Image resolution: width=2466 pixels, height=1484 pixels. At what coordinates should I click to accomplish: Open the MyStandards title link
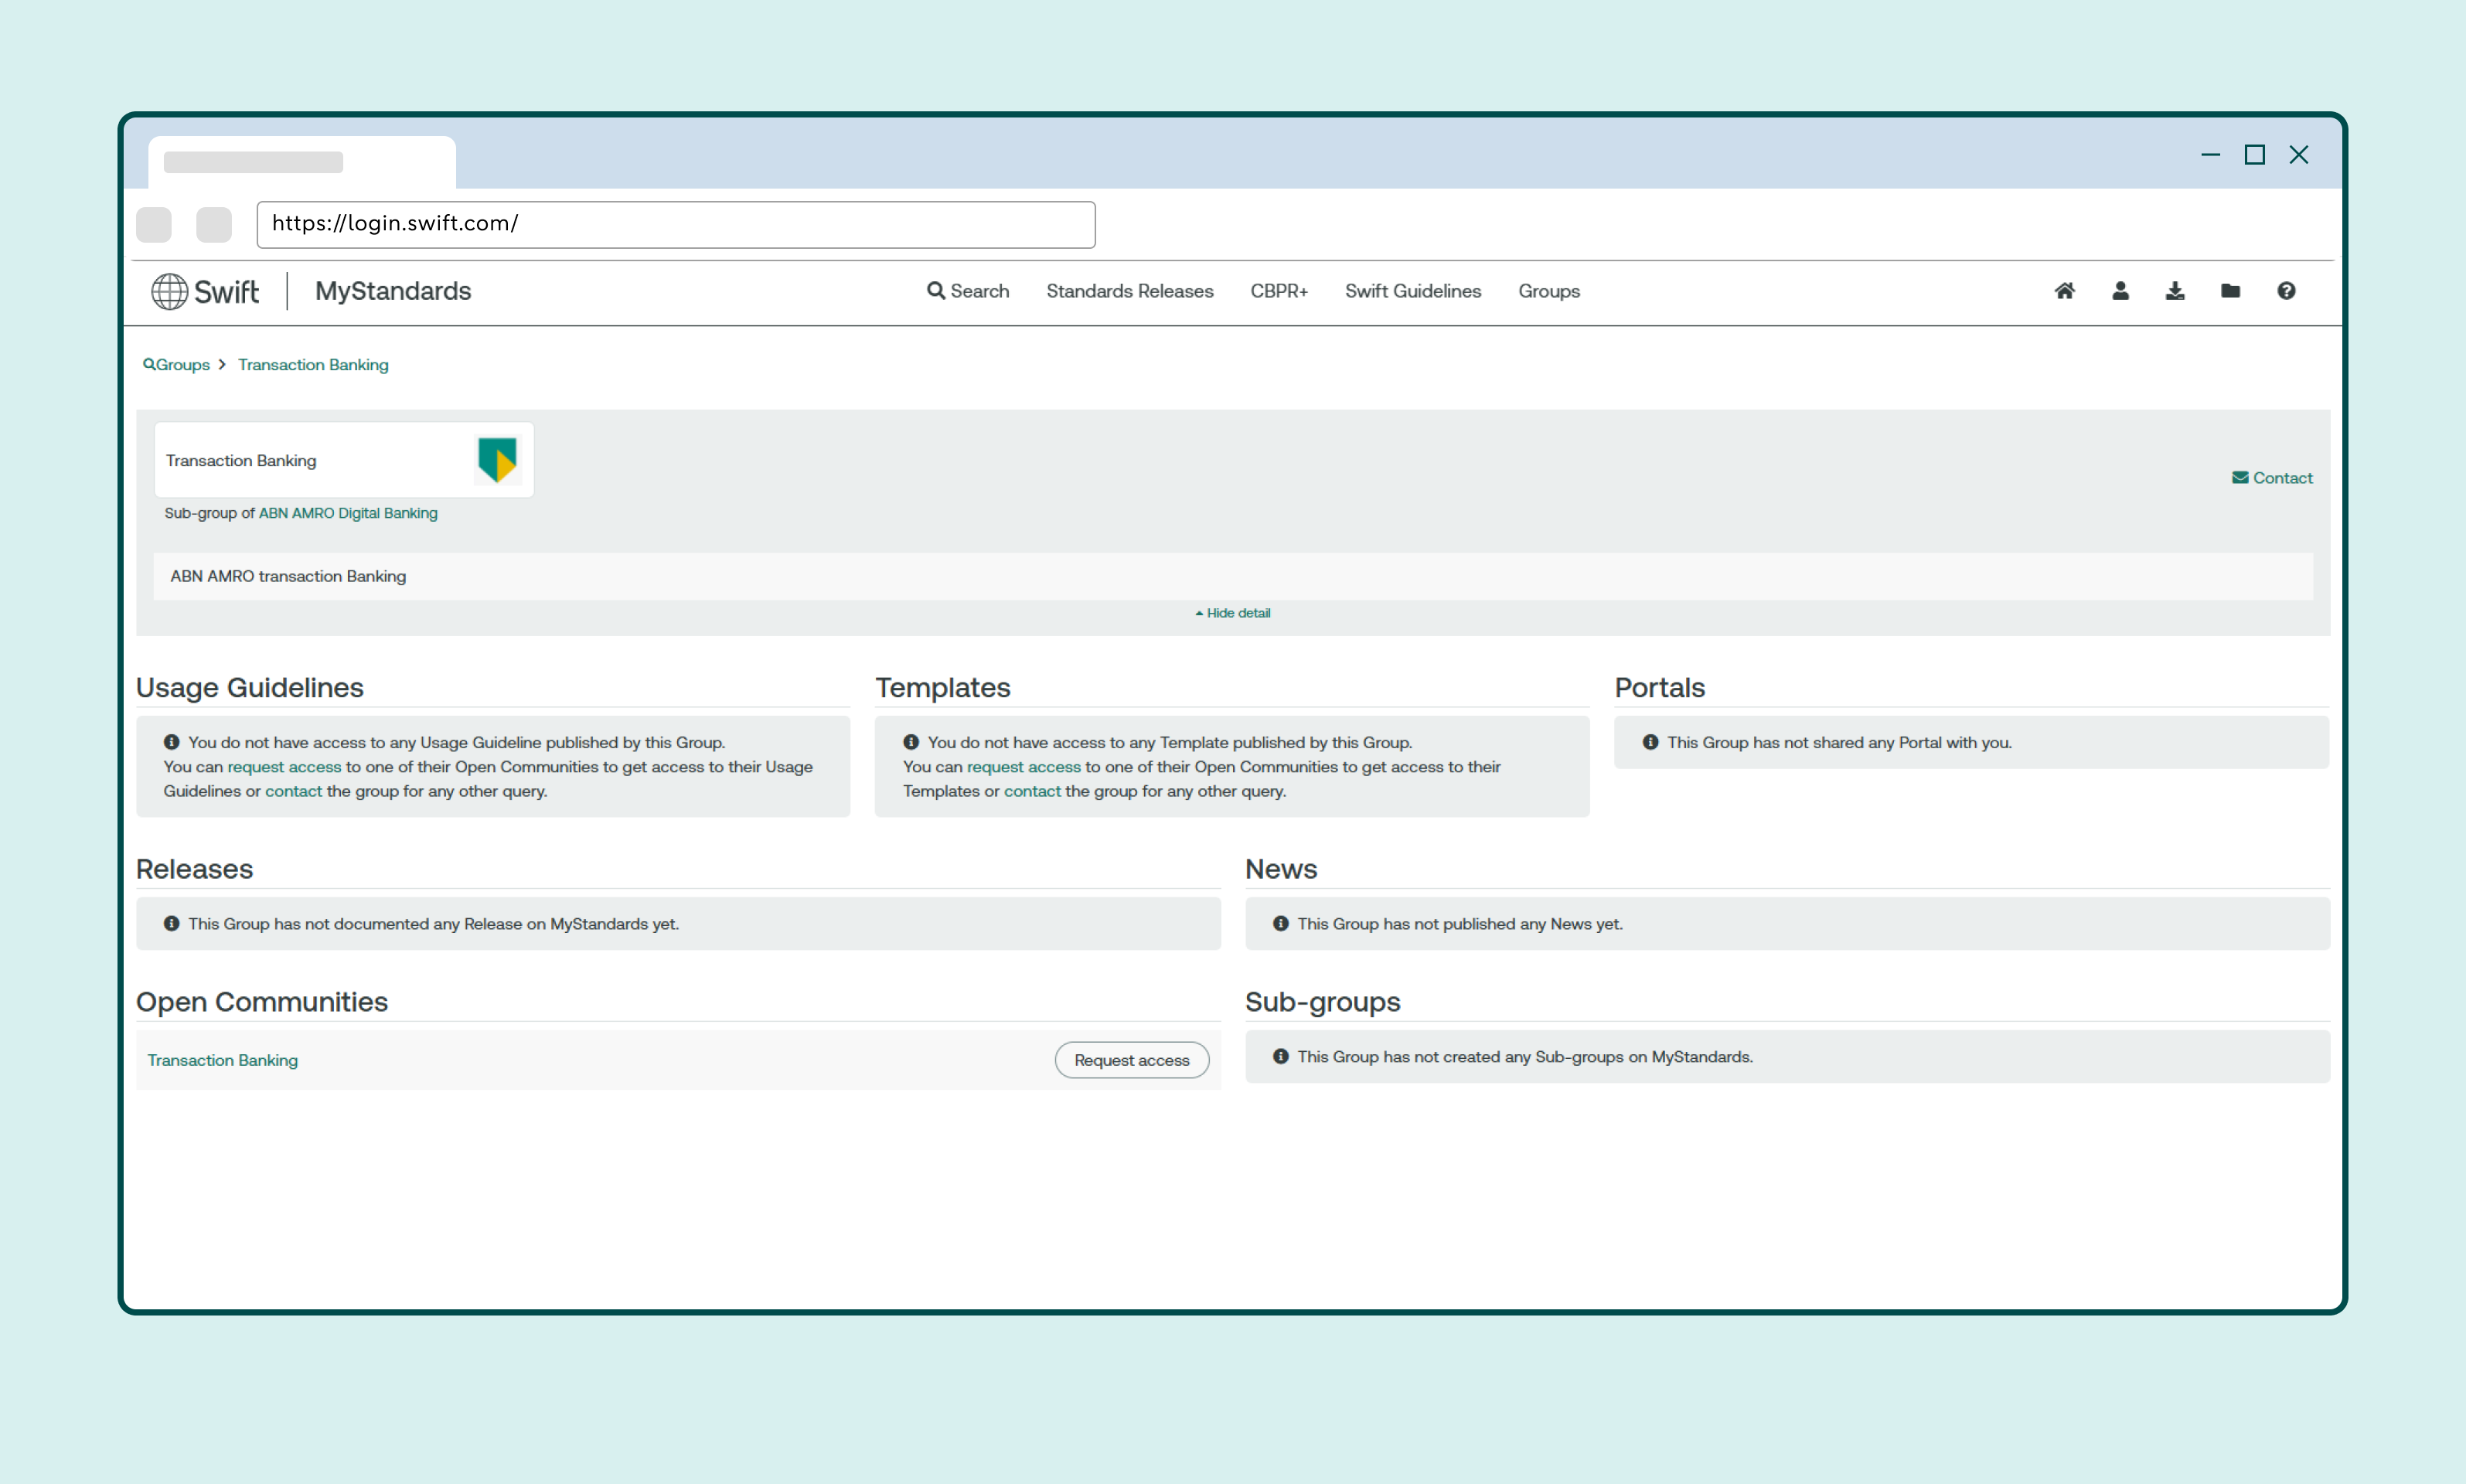click(393, 291)
